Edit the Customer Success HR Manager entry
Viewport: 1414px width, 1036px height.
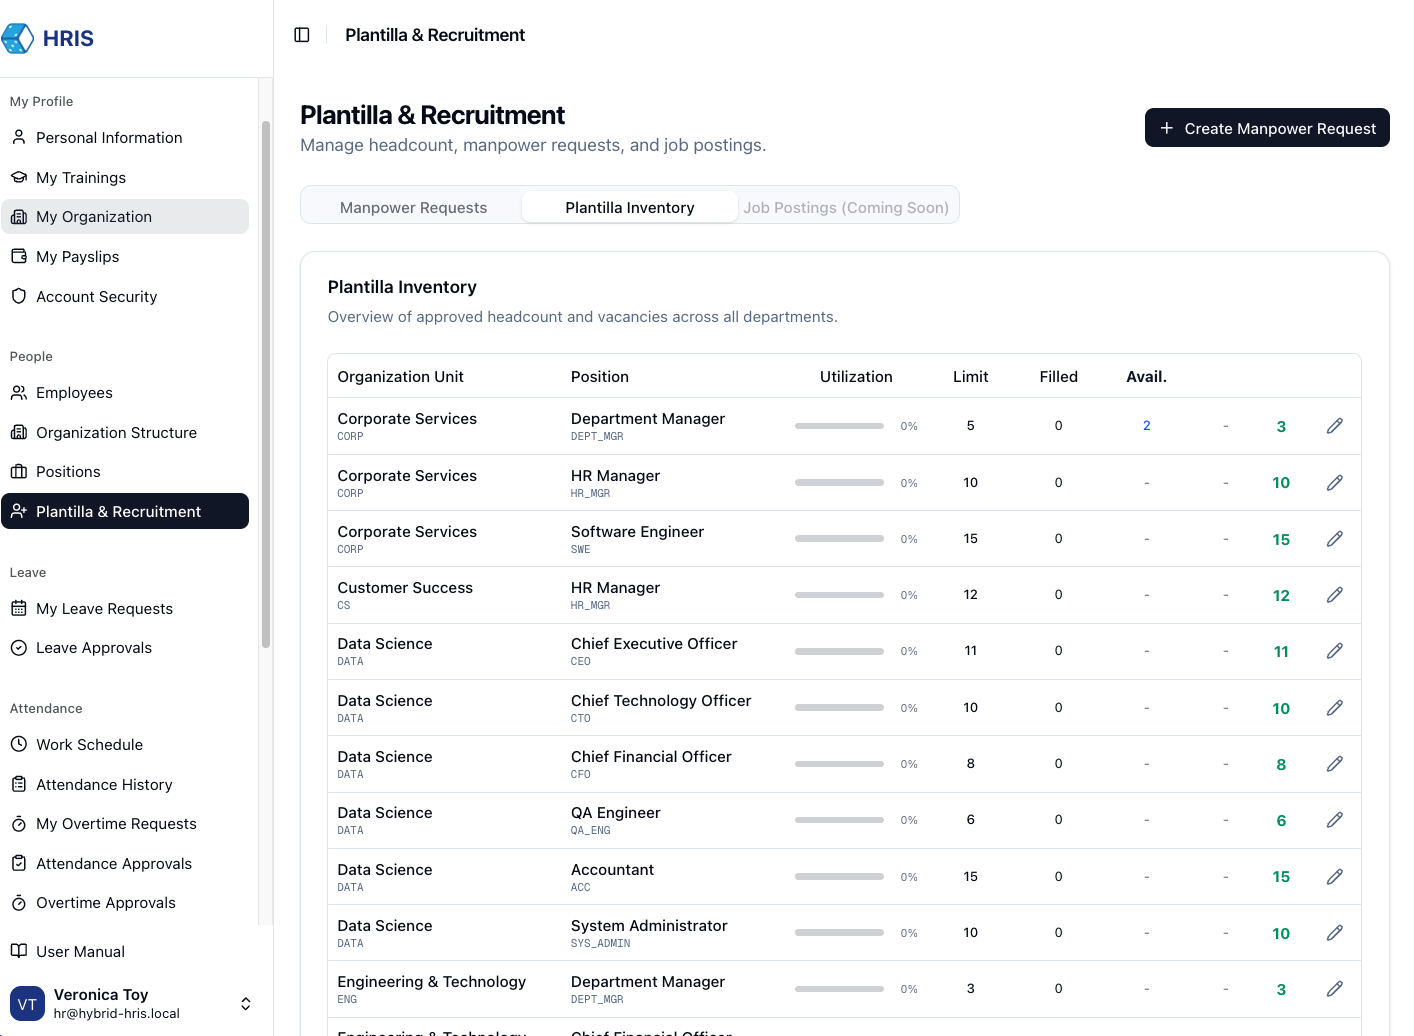click(x=1335, y=595)
